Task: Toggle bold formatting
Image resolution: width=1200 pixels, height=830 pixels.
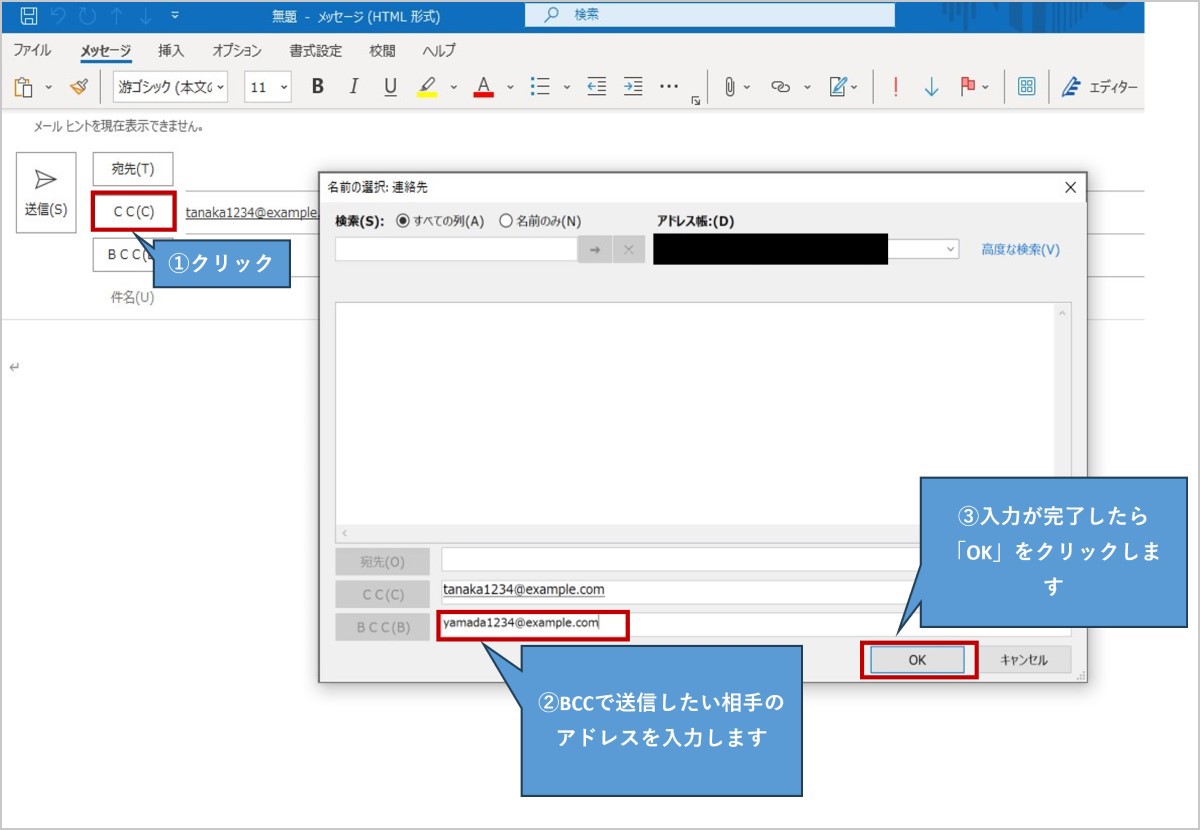Action: pyautogui.click(x=317, y=87)
